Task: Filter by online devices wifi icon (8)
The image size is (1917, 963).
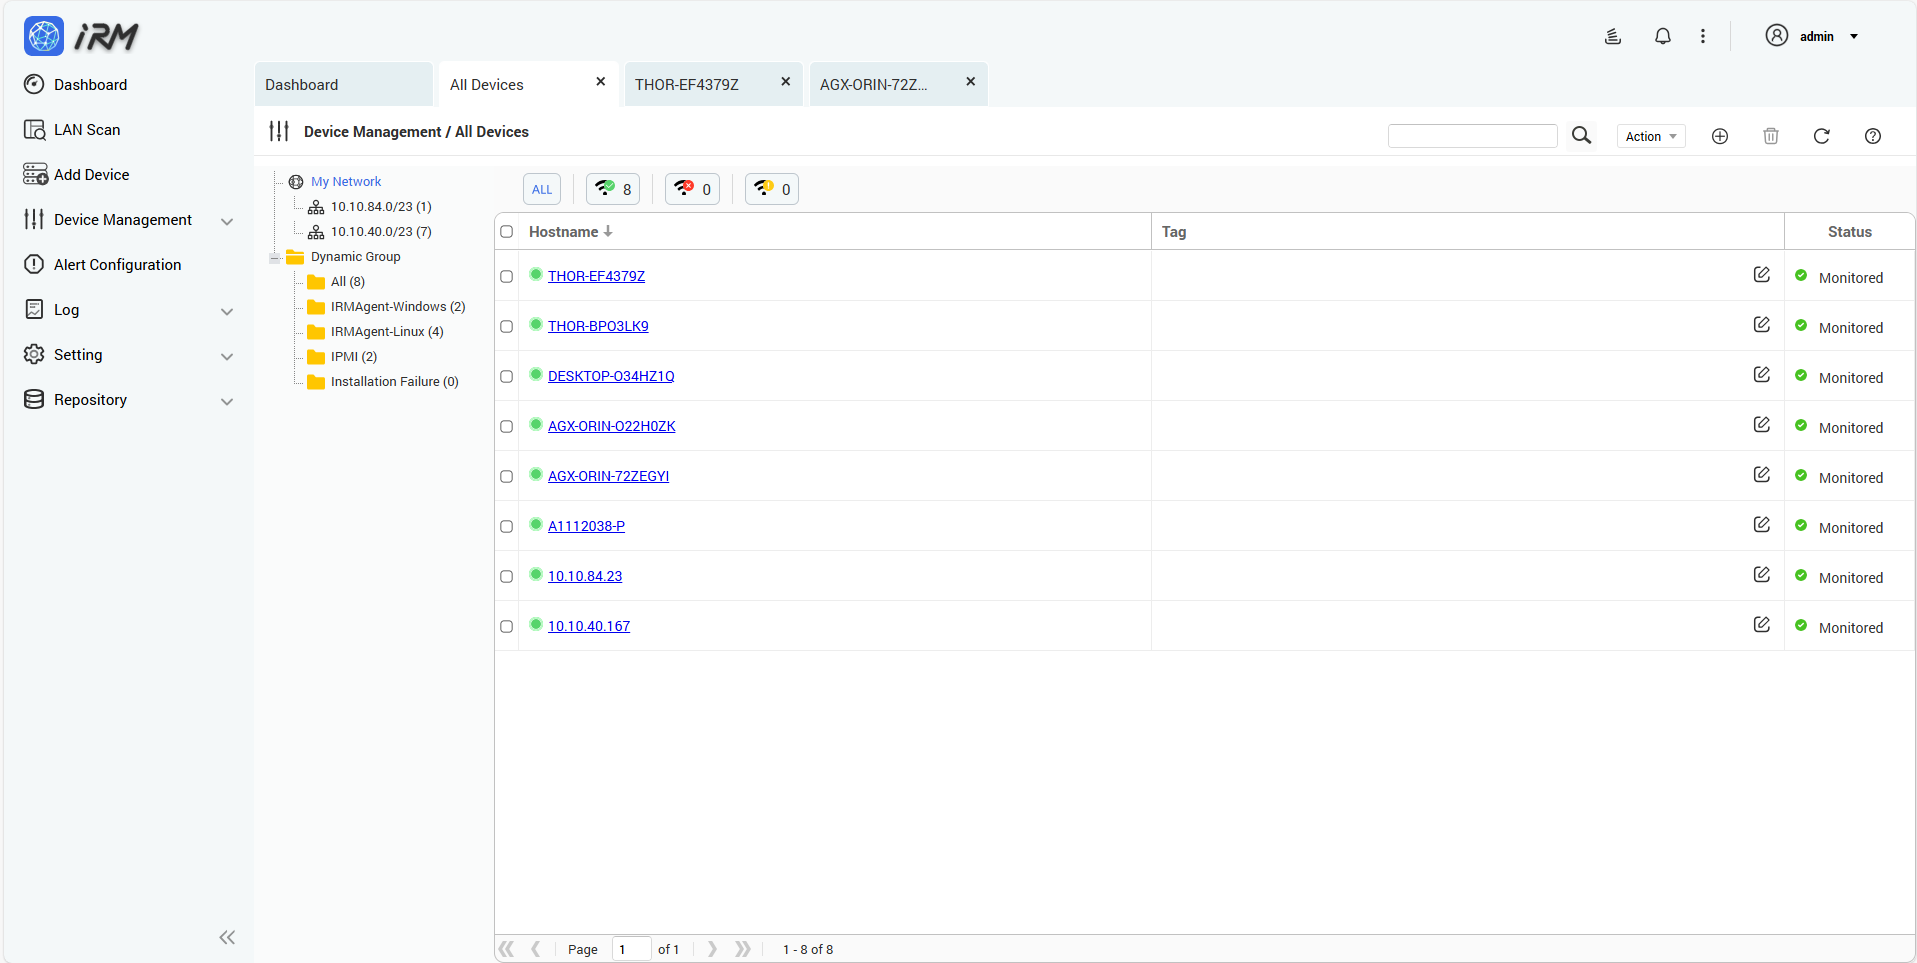Action: pyautogui.click(x=613, y=189)
